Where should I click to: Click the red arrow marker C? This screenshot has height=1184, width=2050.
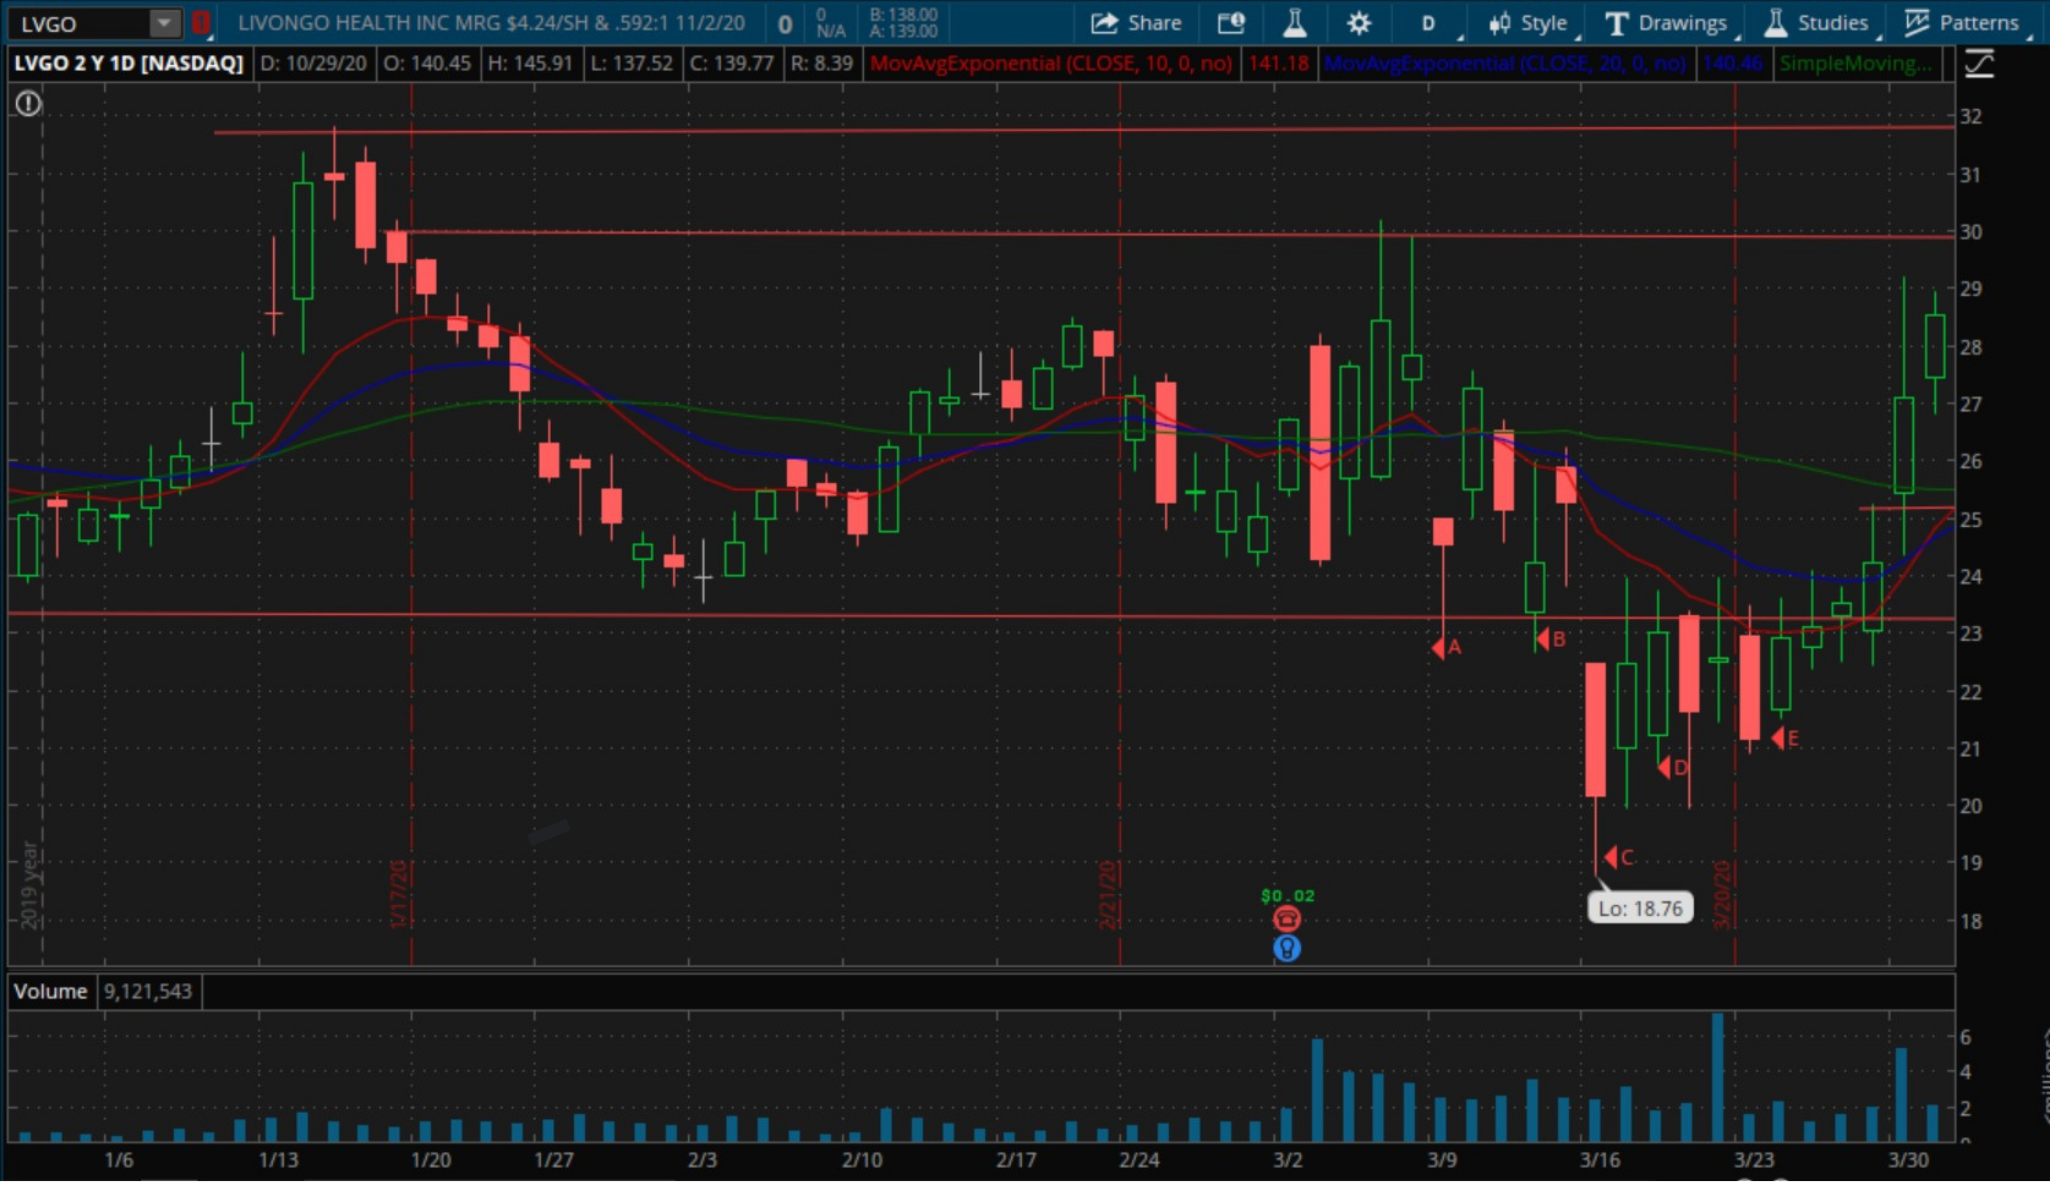tap(1619, 857)
